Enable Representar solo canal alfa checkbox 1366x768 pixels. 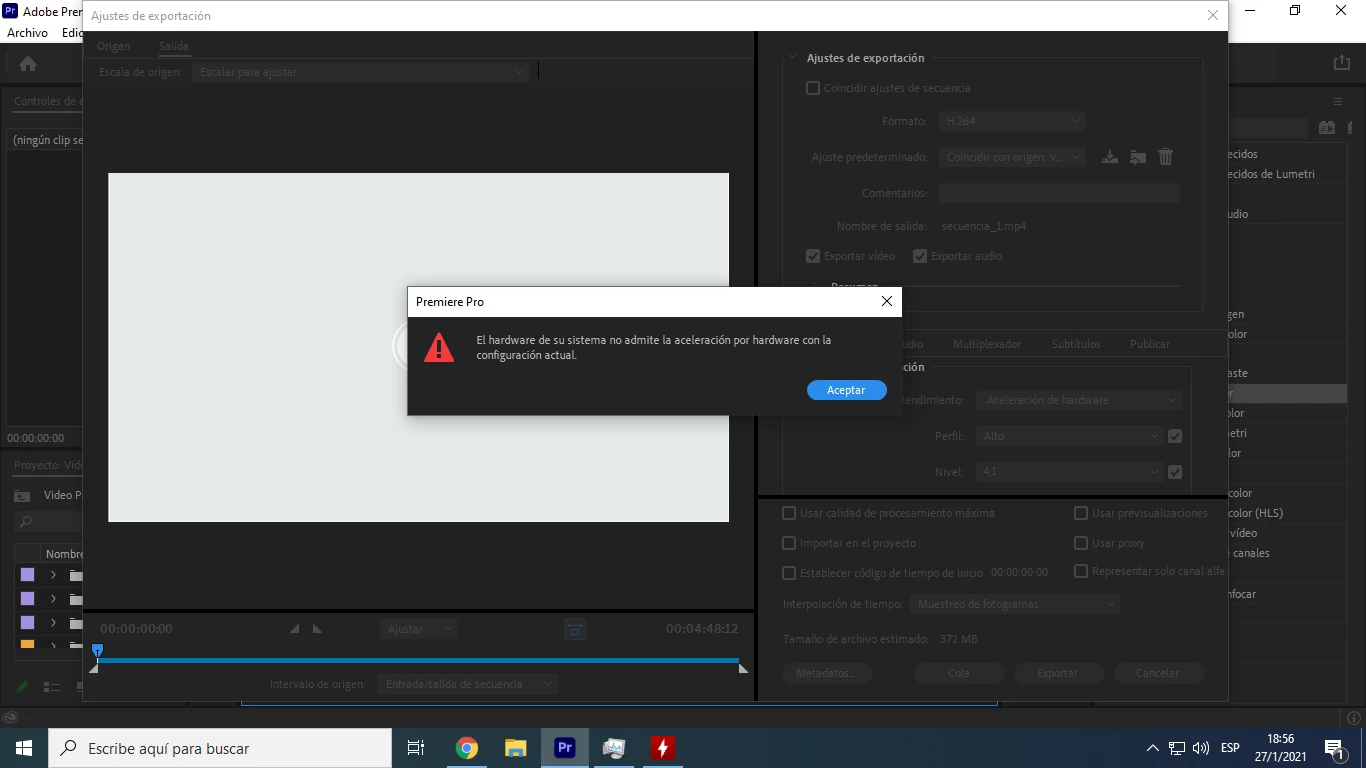coord(1081,571)
